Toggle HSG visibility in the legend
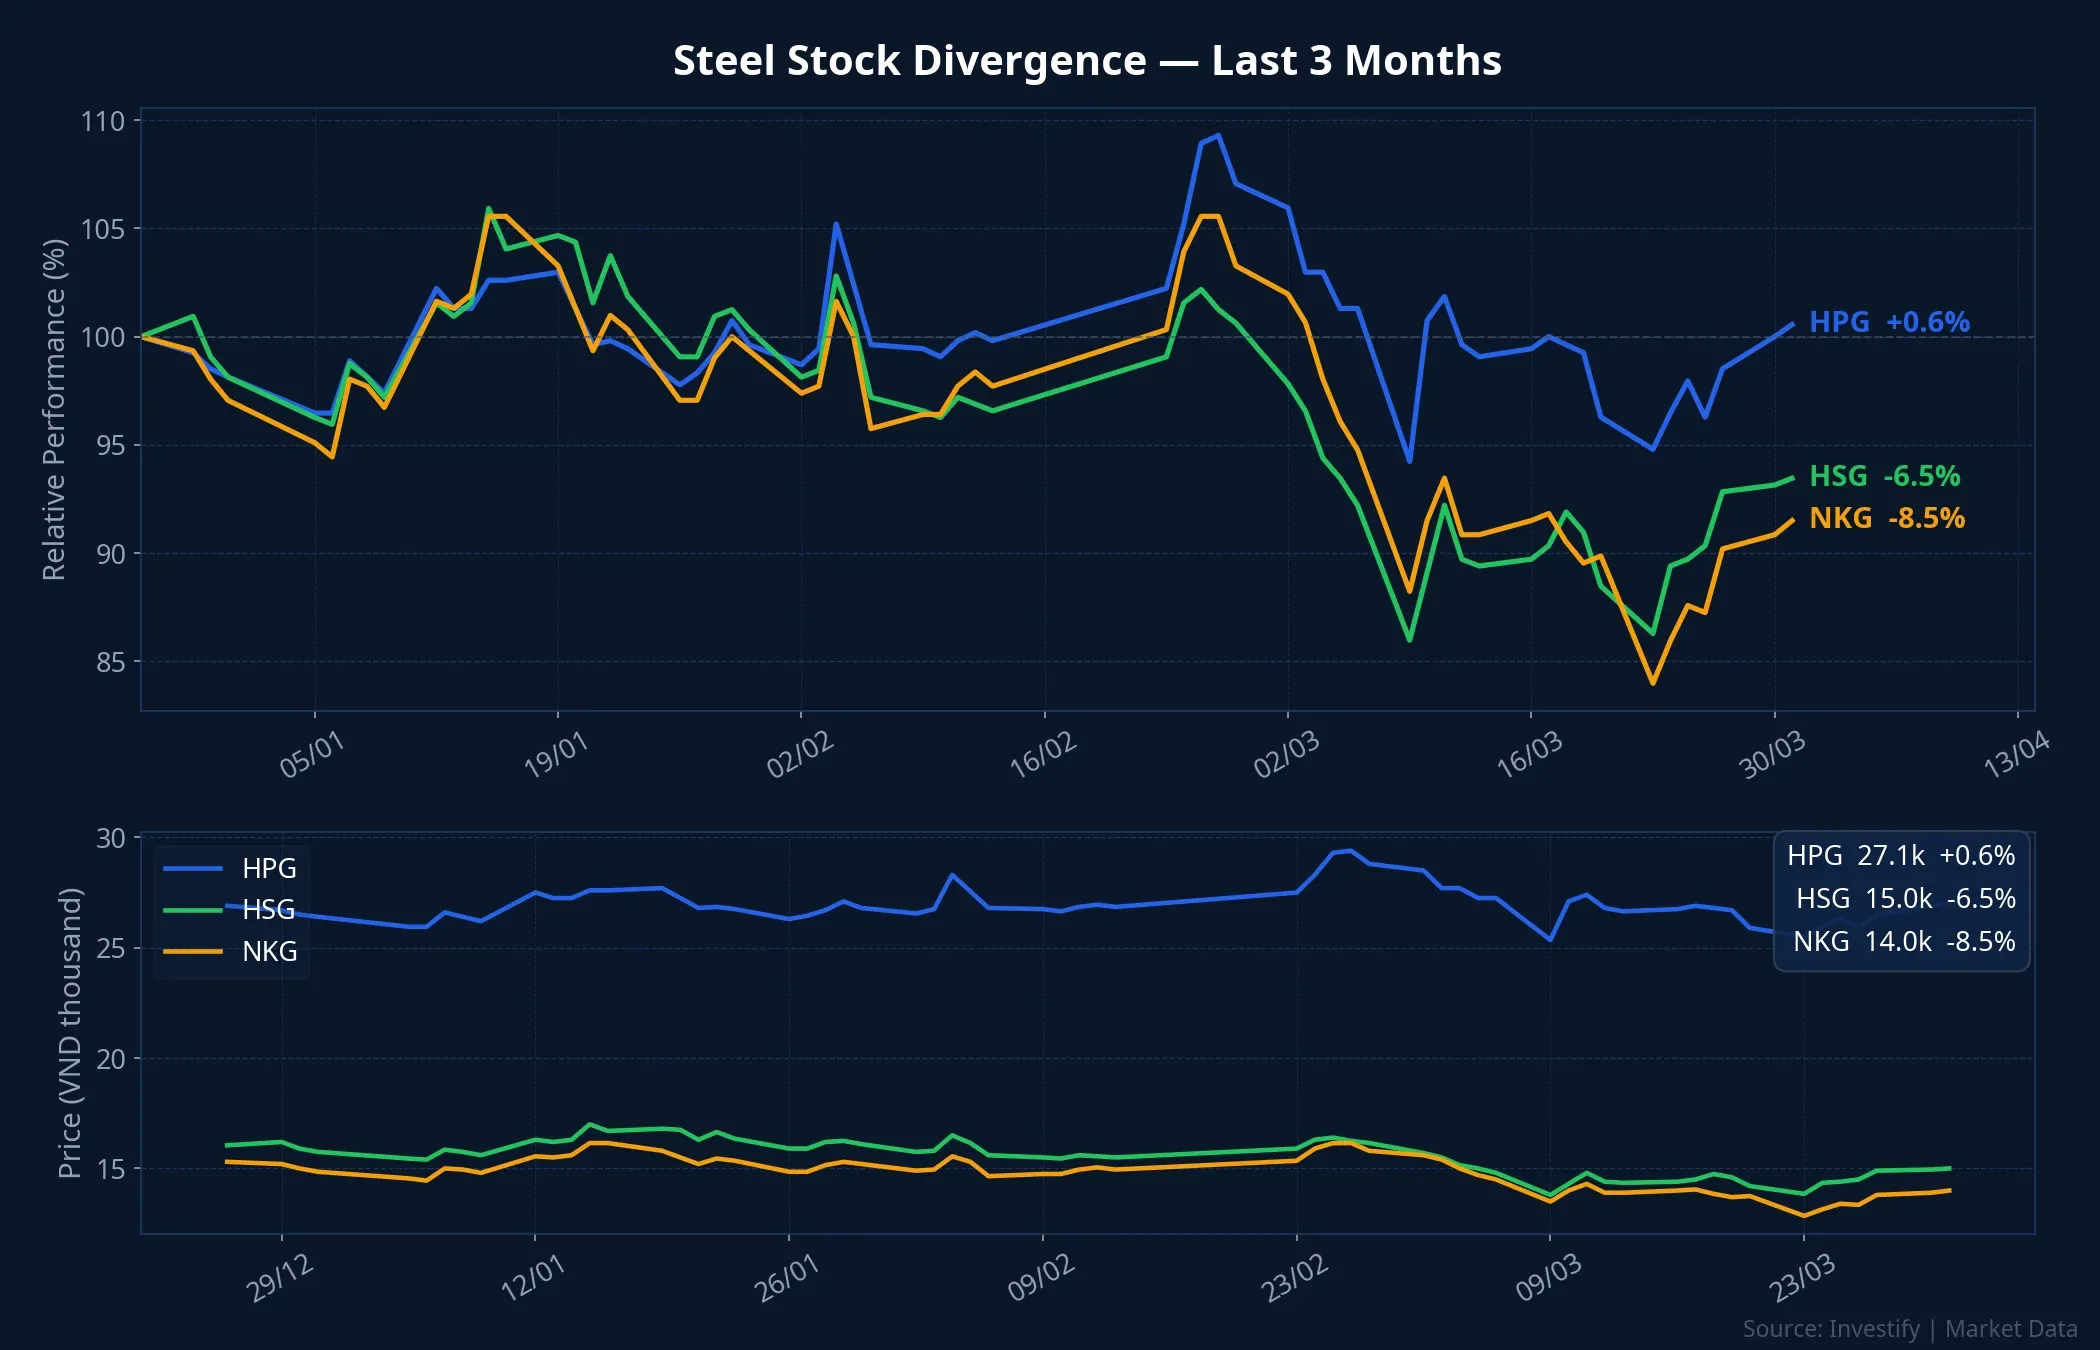This screenshot has width=2100, height=1350. [x=268, y=911]
